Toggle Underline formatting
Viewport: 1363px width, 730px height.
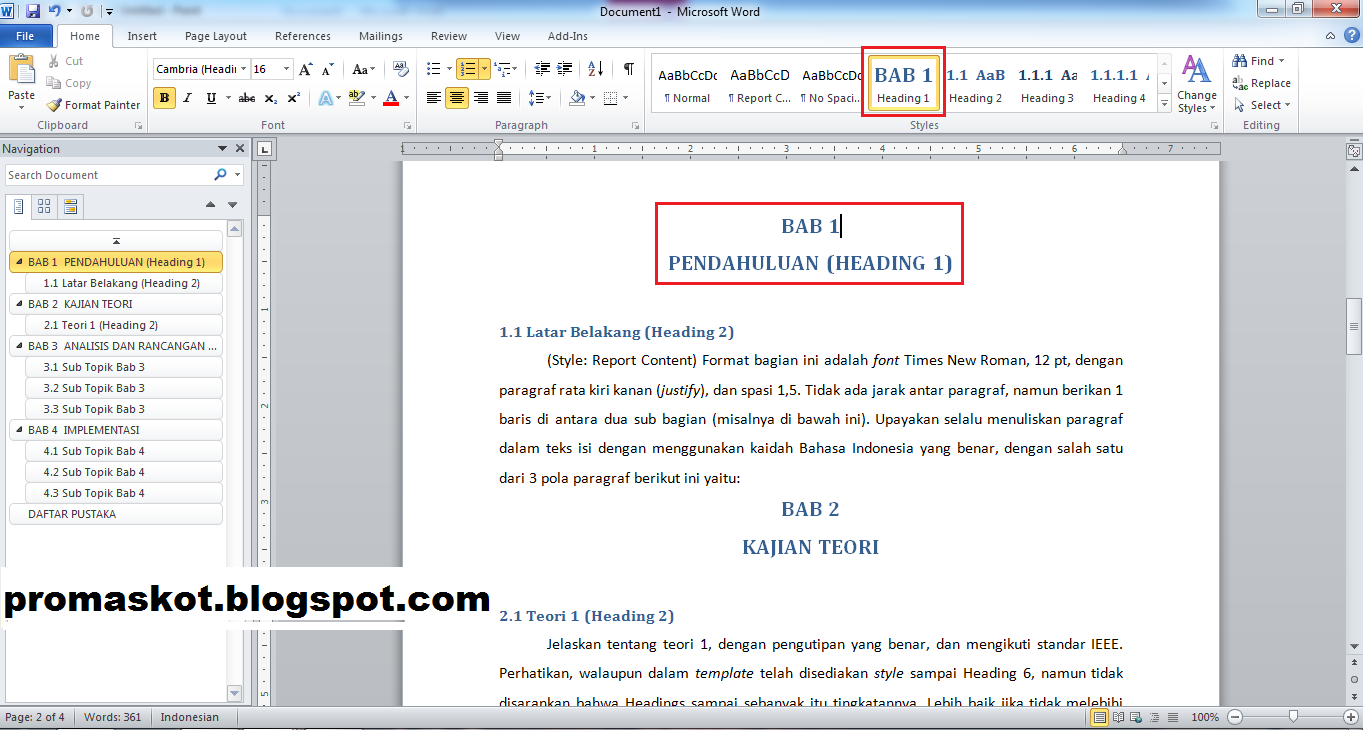click(211, 98)
